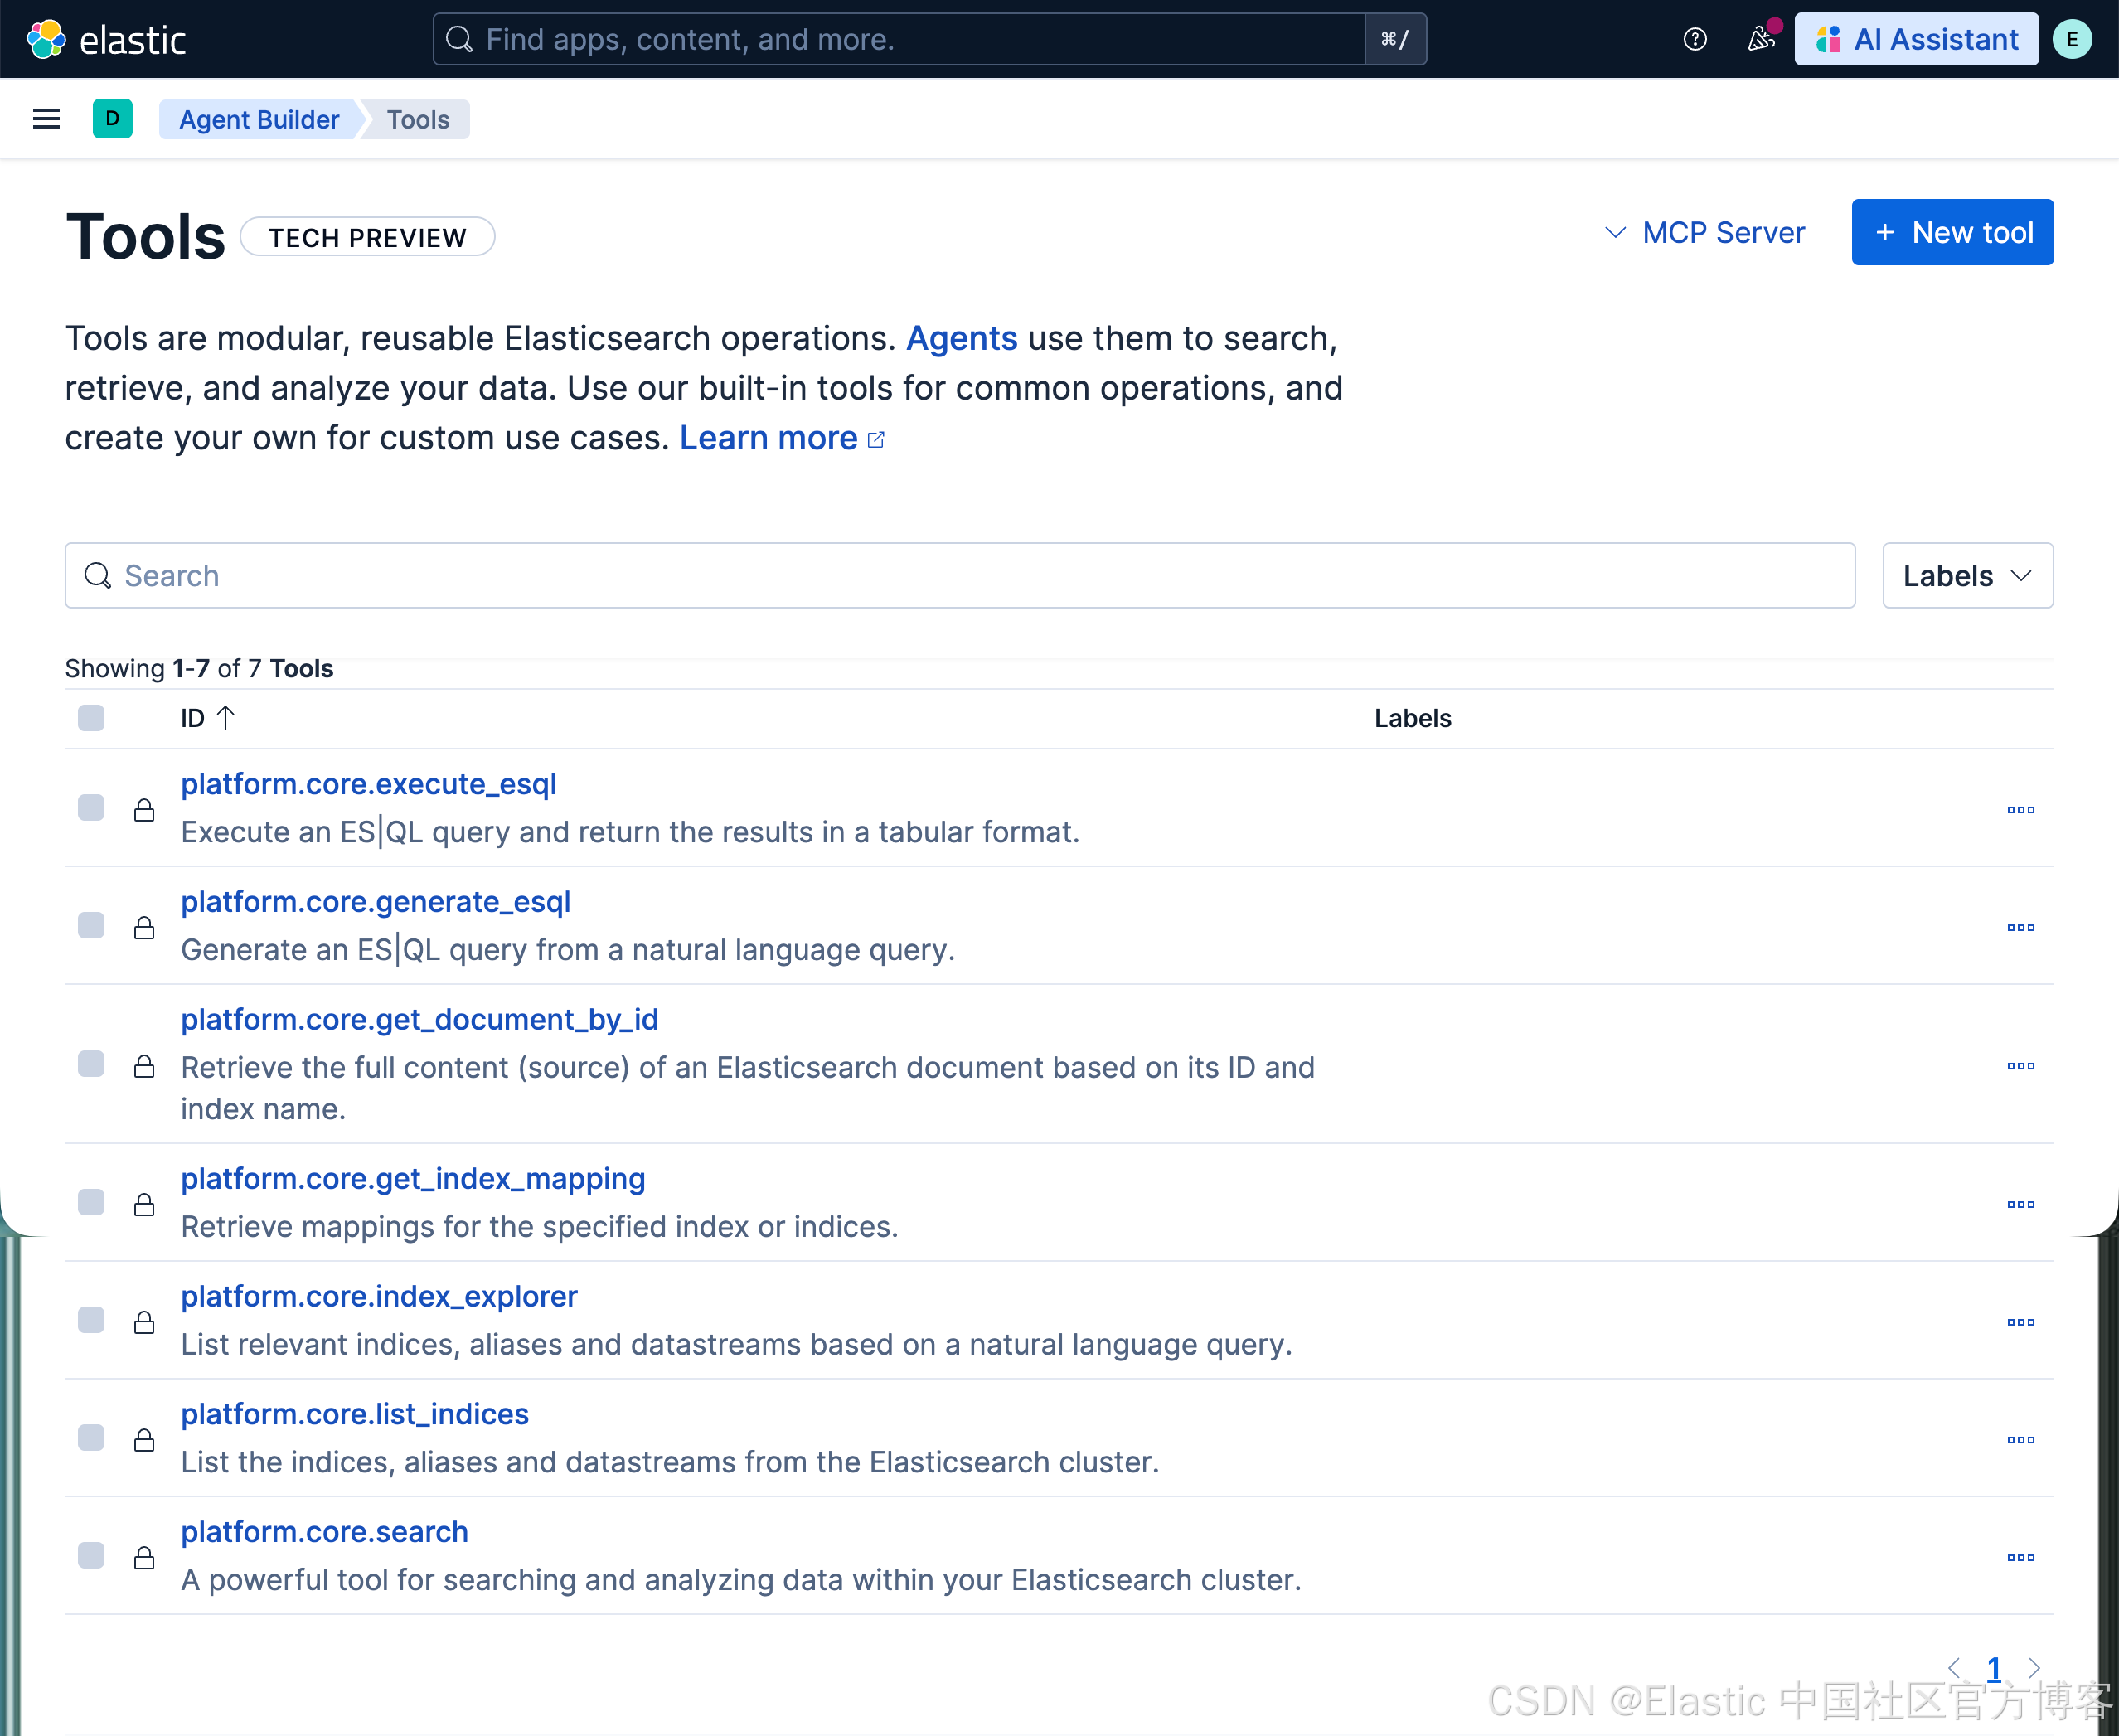Image resolution: width=2119 pixels, height=1736 pixels.
Task: Open actions menu for platform.core.search
Action: (2020, 1557)
